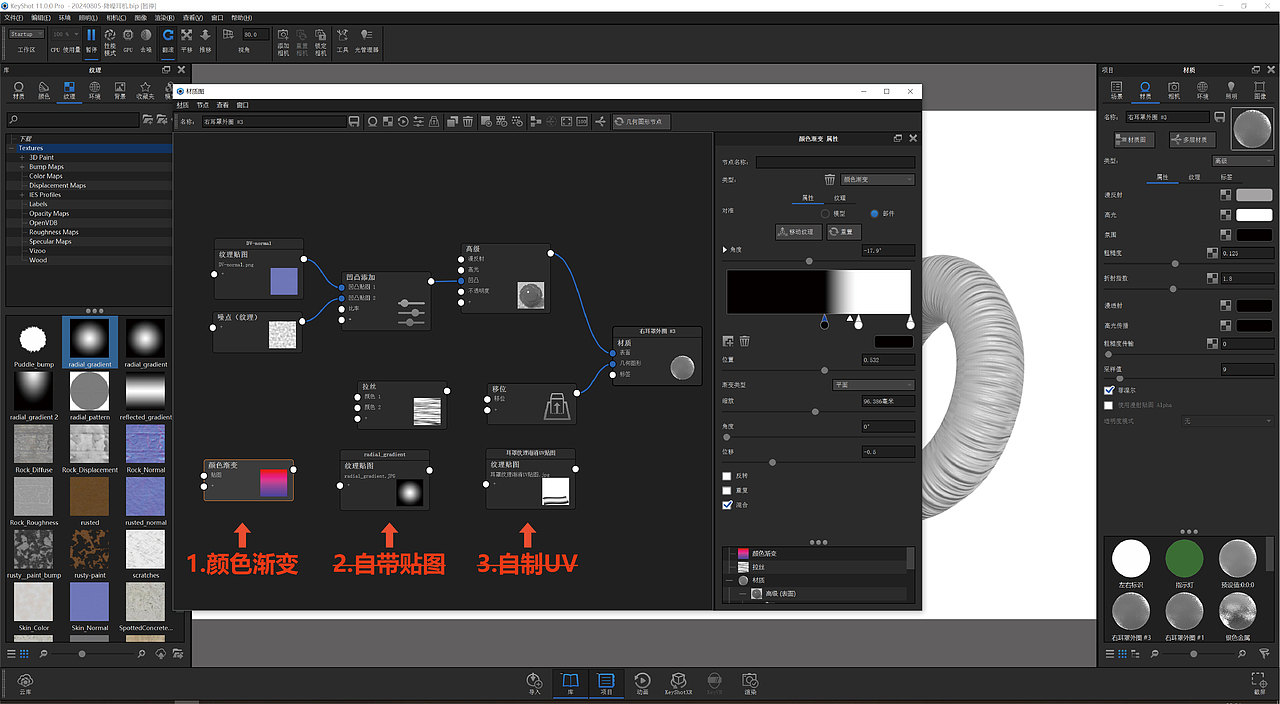Image resolution: width=1280 pixels, height=704 pixels.
Task: Toggle the GPU icon in the ribbon
Action: pyautogui.click(x=128, y=35)
